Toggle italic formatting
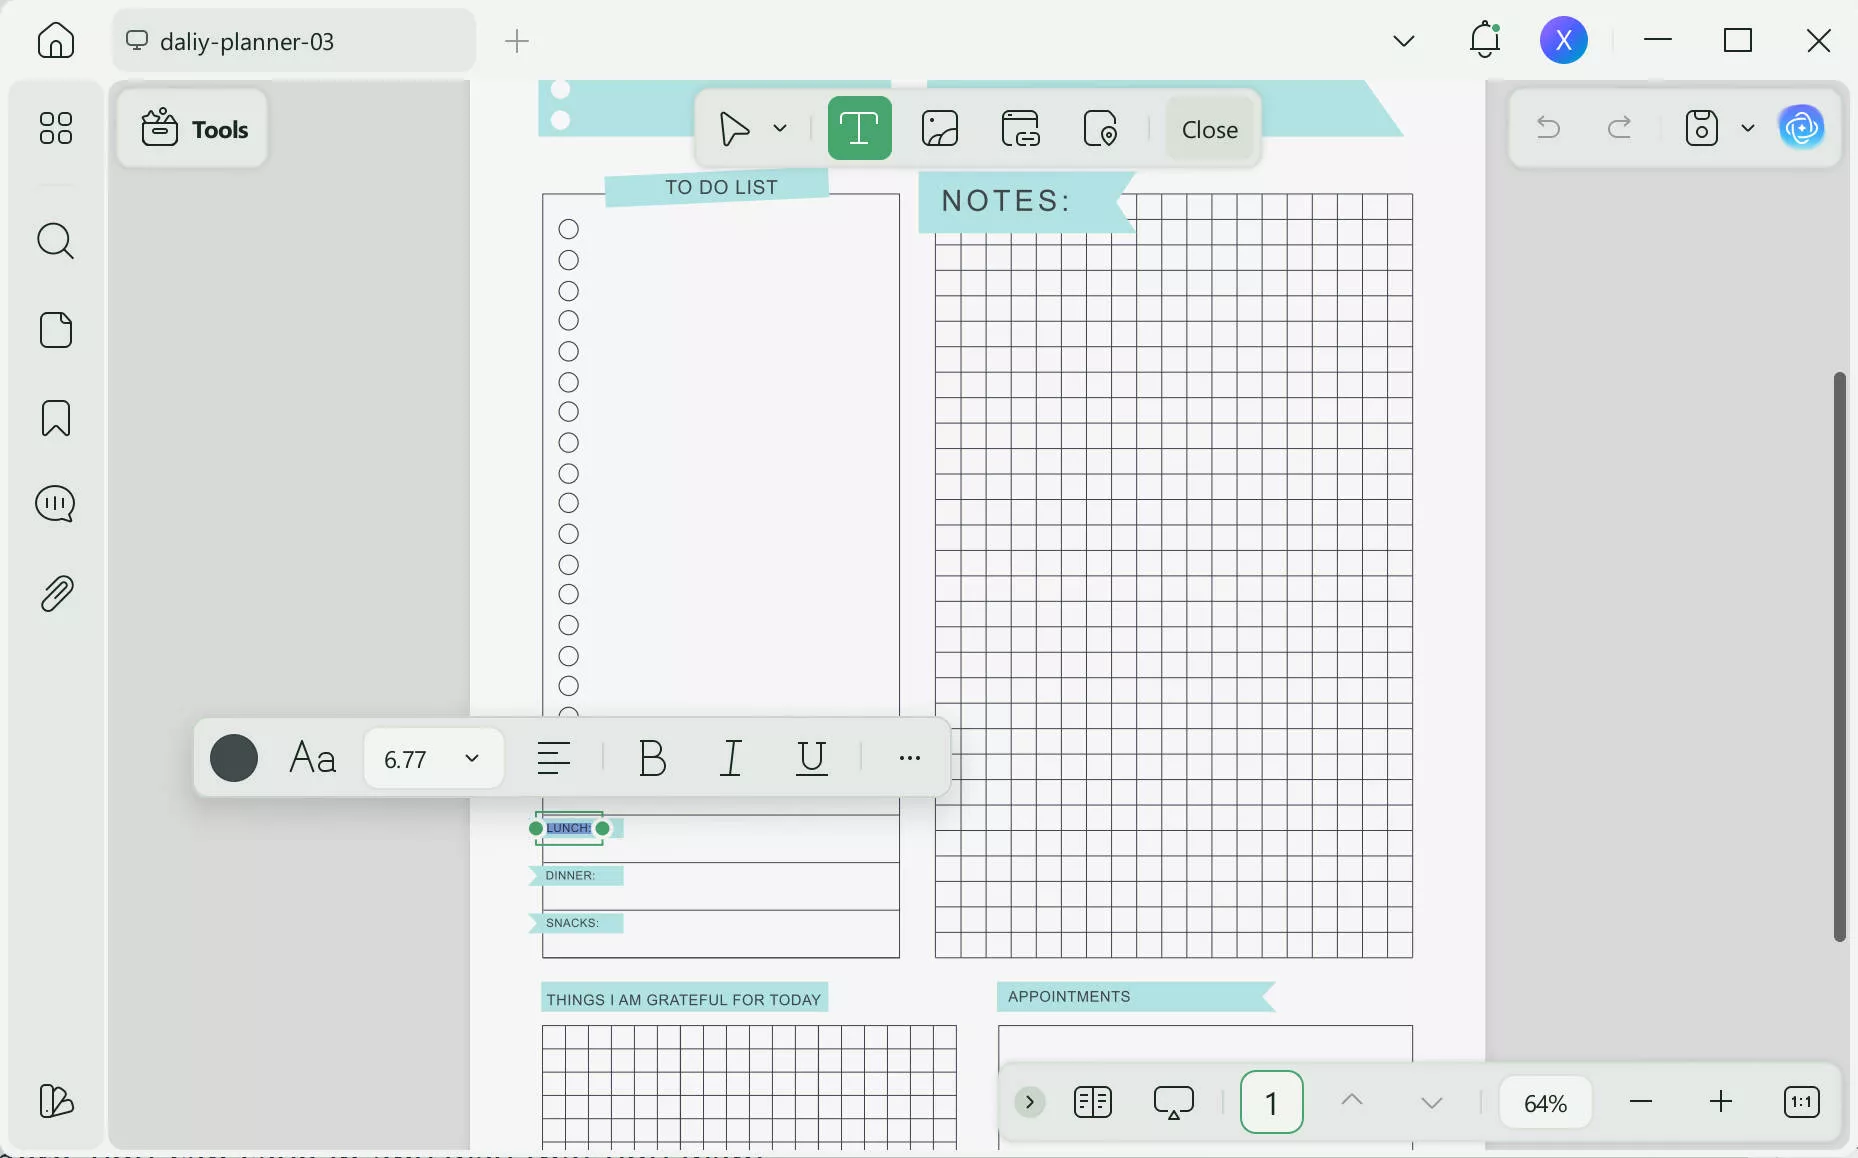The width and height of the screenshot is (1858, 1158). 732,758
